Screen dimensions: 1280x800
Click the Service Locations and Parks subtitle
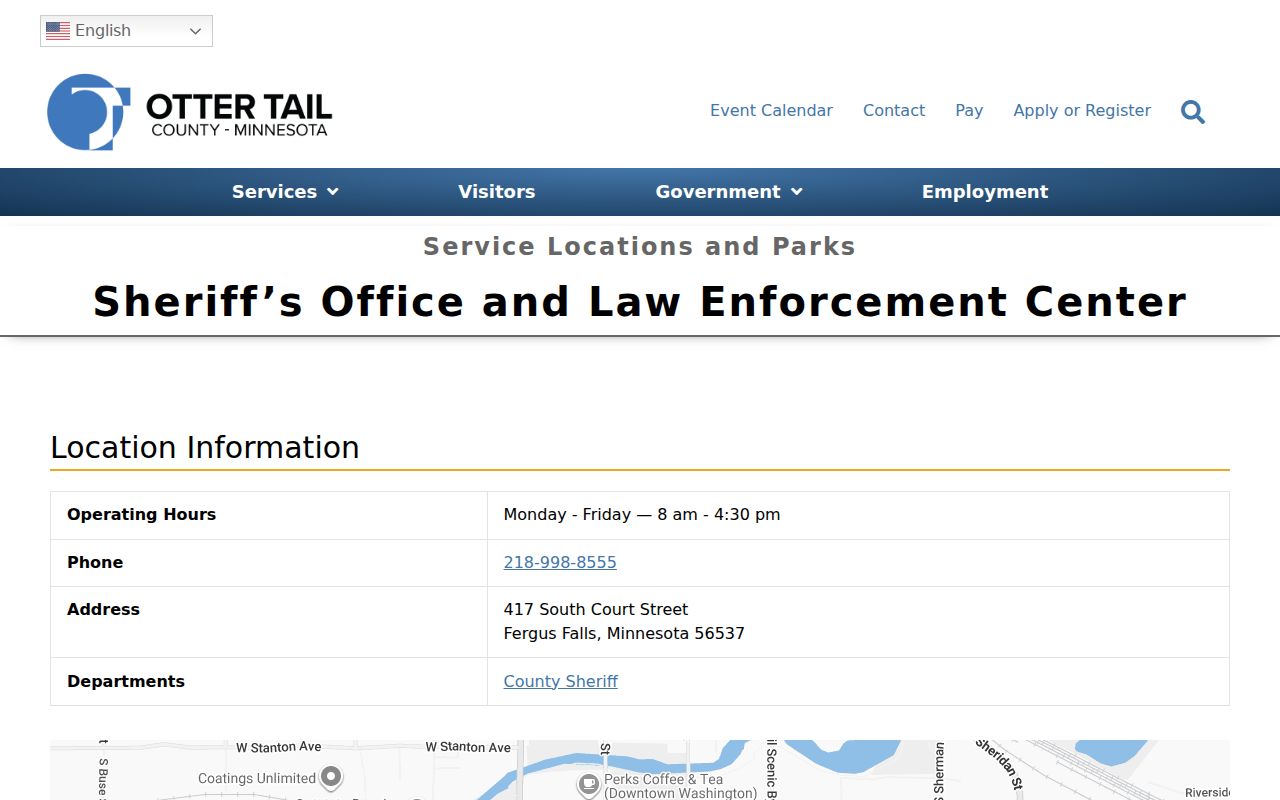[x=640, y=247]
